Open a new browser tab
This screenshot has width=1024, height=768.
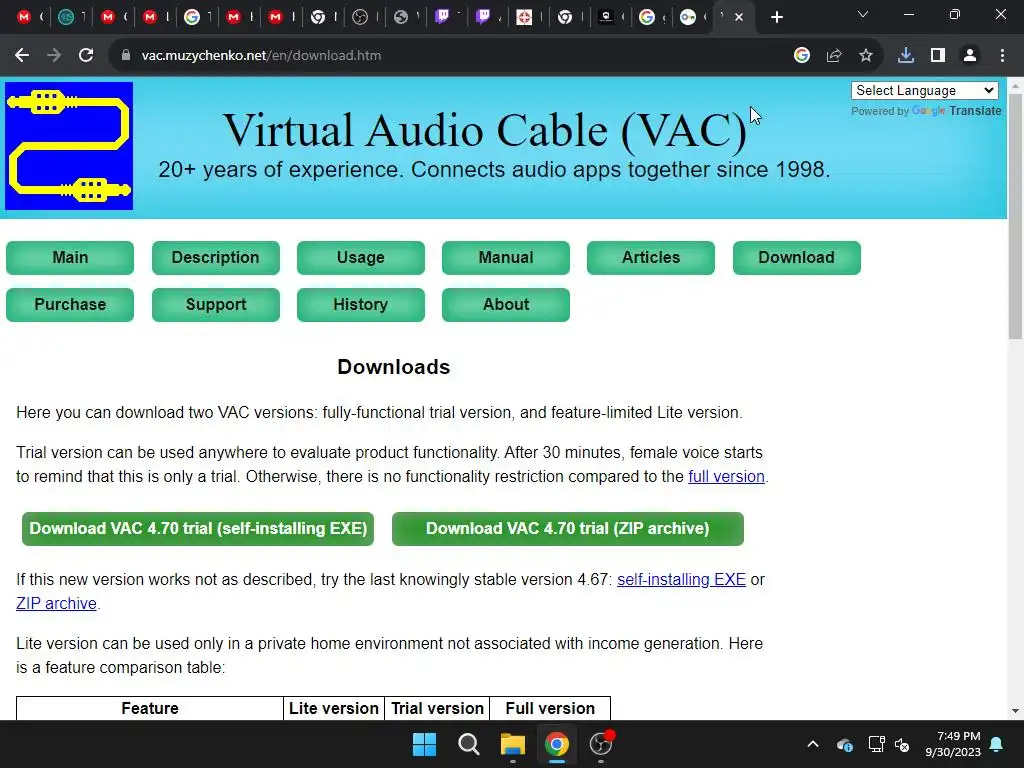pyautogui.click(x=776, y=18)
